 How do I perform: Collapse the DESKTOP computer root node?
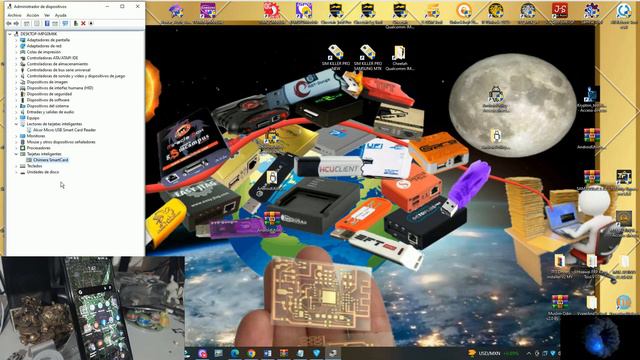(x=10, y=34)
